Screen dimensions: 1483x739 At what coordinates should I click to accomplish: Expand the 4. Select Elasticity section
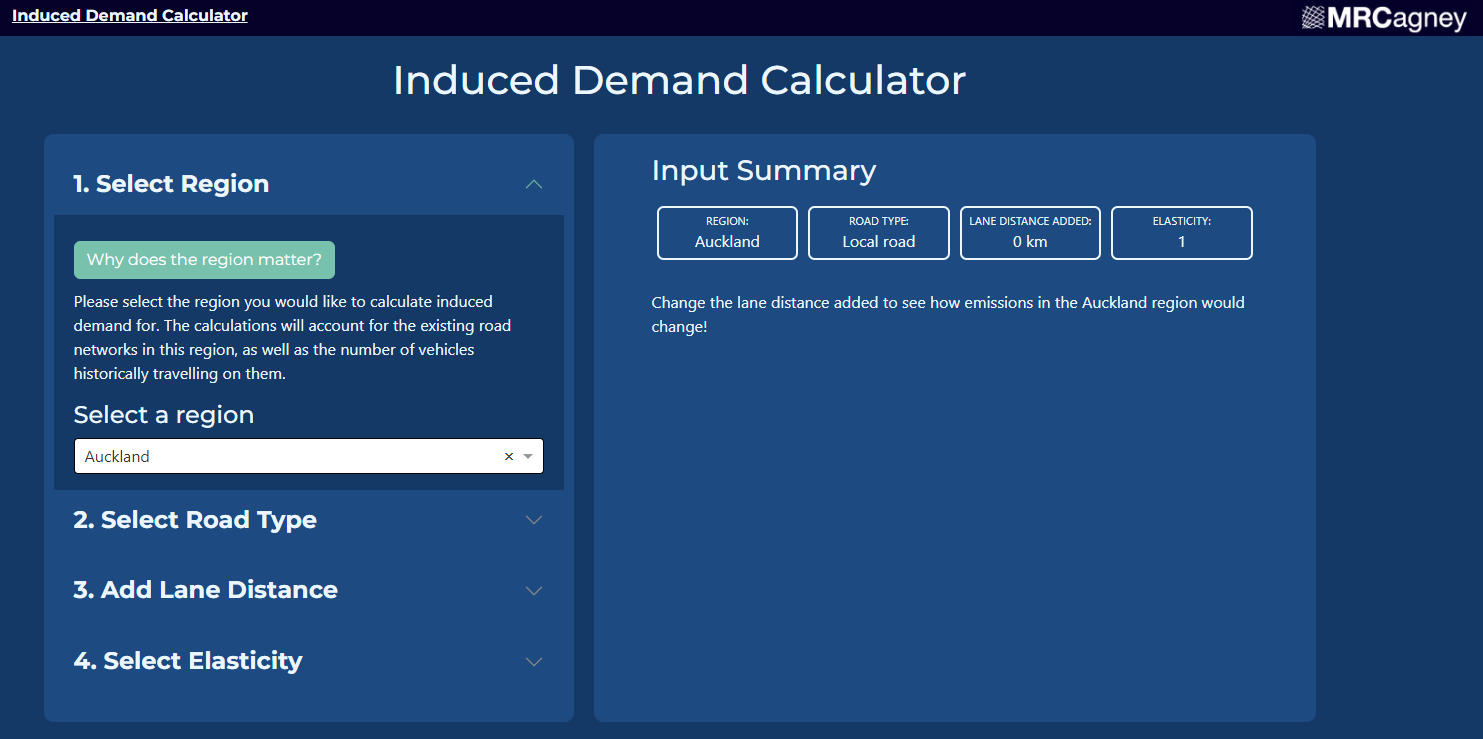(x=188, y=661)
